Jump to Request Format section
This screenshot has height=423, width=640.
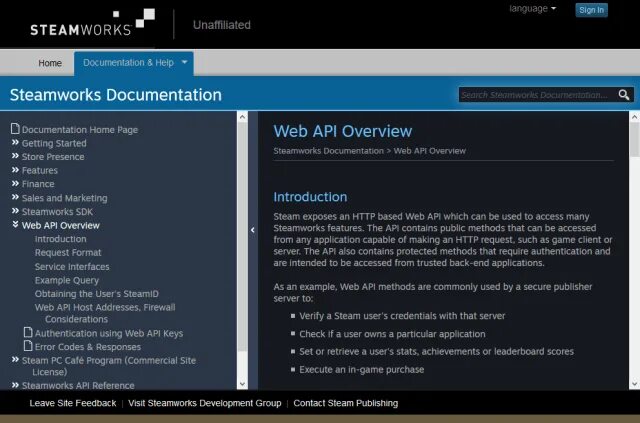tap(68, 252)
